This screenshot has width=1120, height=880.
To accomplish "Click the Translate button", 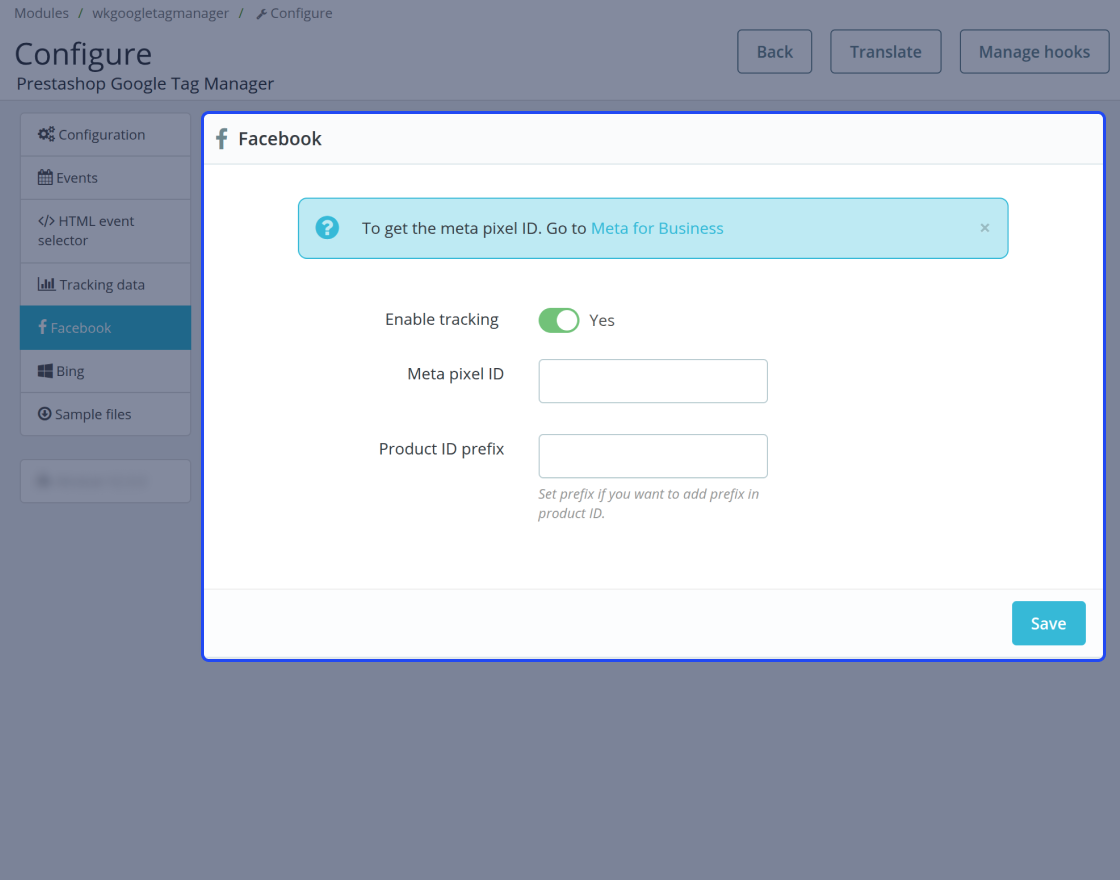I will pos(886,51).
